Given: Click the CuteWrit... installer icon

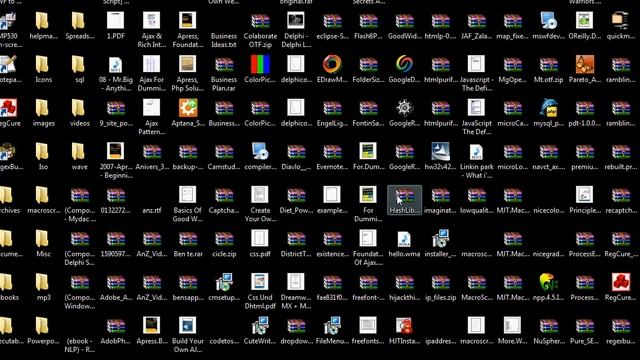Looking at the screenshot, I should pos(260,326).
